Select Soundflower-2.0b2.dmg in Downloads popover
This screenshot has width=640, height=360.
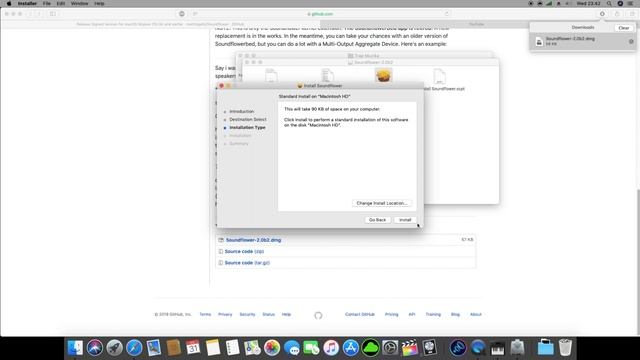(x=583, y=41)
